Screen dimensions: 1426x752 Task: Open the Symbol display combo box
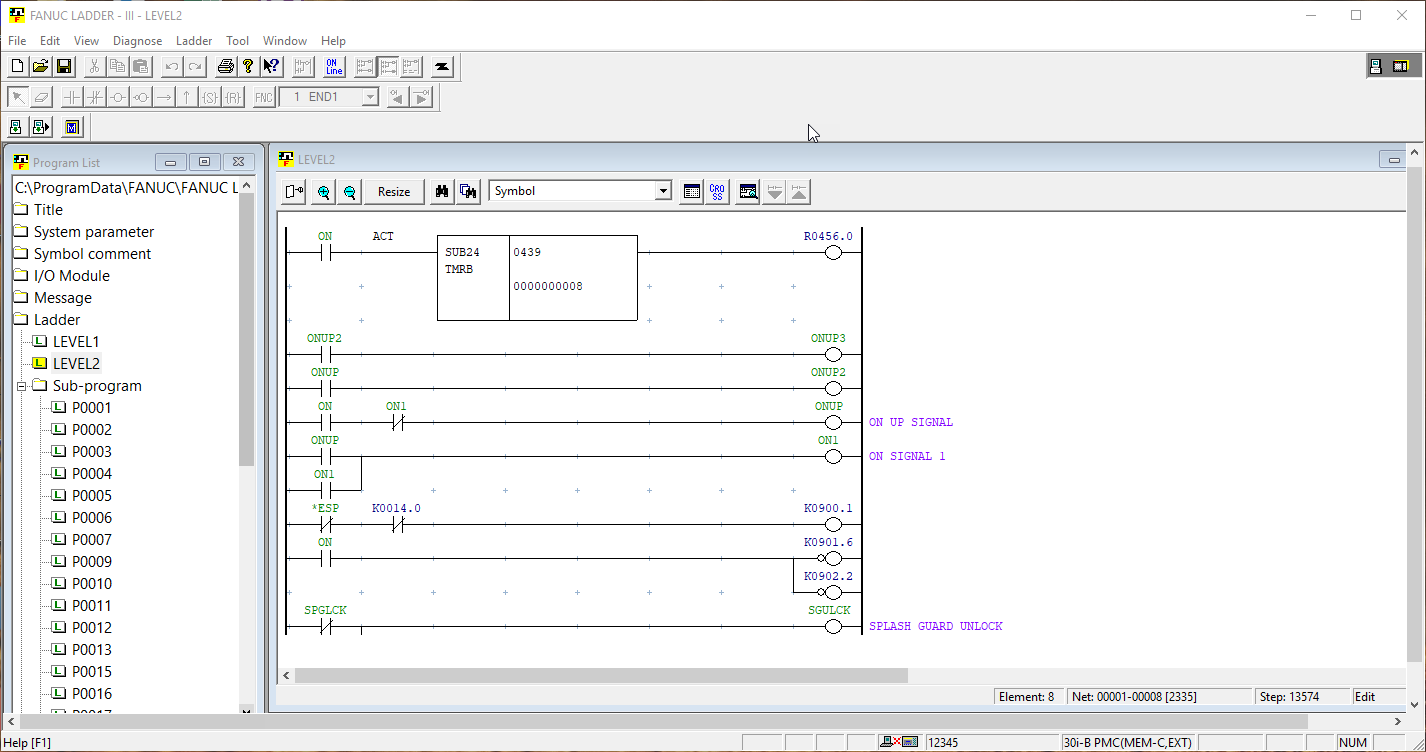pyautogui.click(x=663, y=190)
